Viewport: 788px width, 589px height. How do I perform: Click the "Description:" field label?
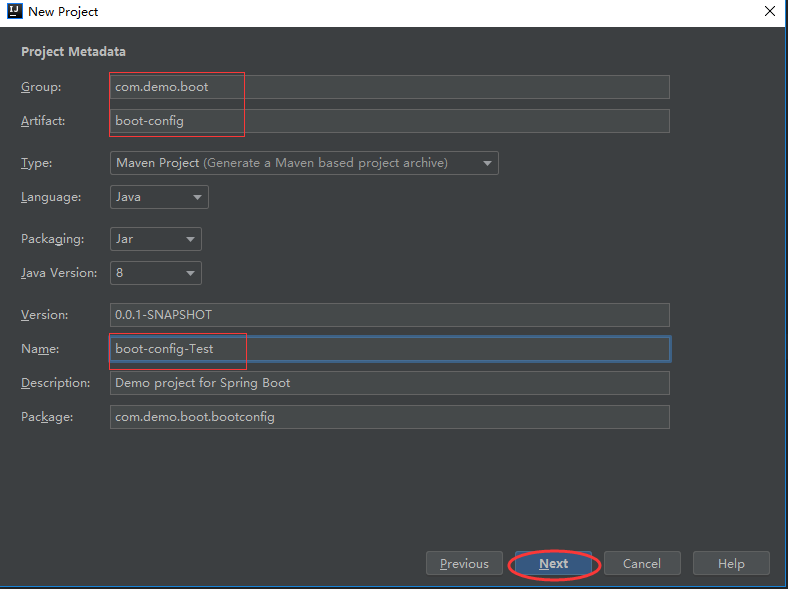[x=55, y=383]
